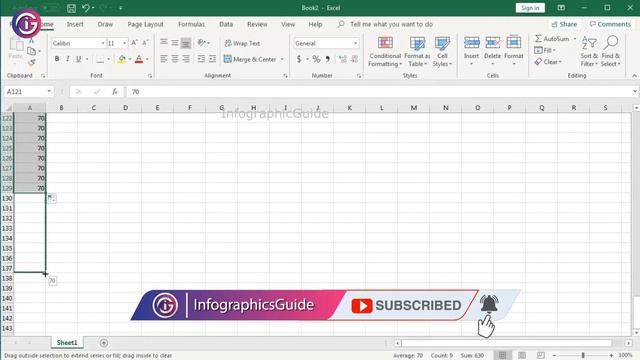Align text right icon
The image size is (640, 360).
click(186, 59)
